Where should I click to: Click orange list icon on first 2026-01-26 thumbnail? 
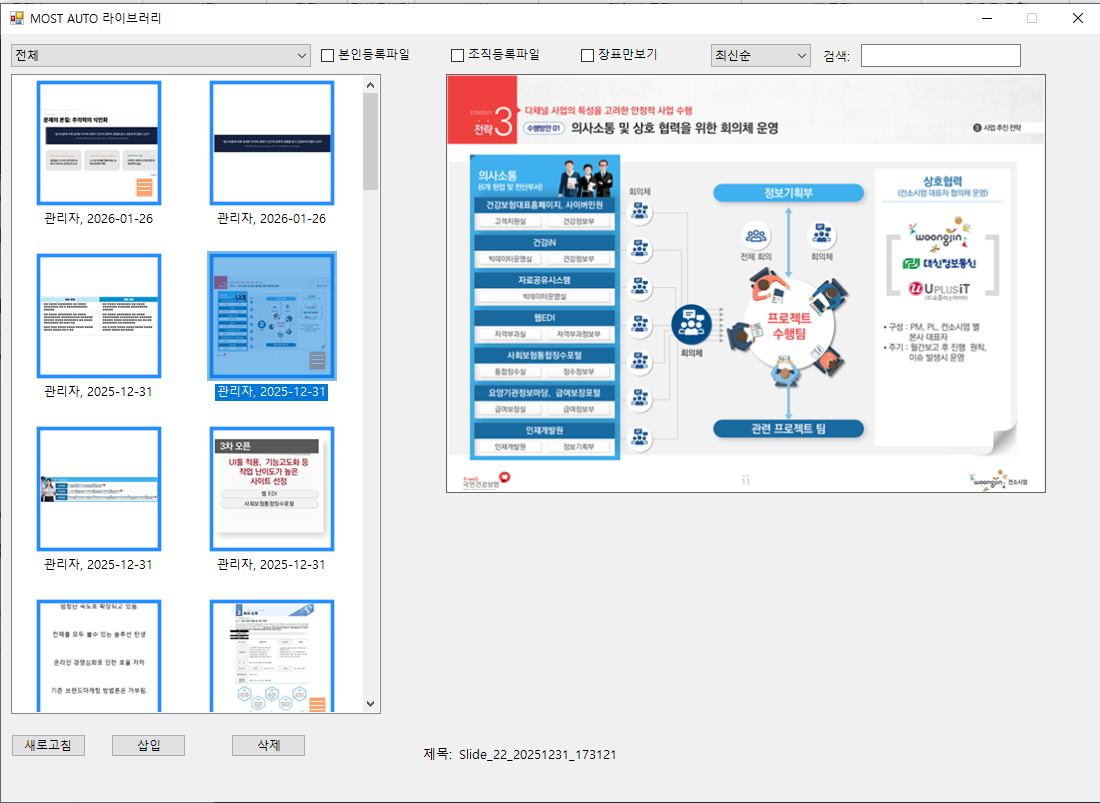[x=144, y=188]
